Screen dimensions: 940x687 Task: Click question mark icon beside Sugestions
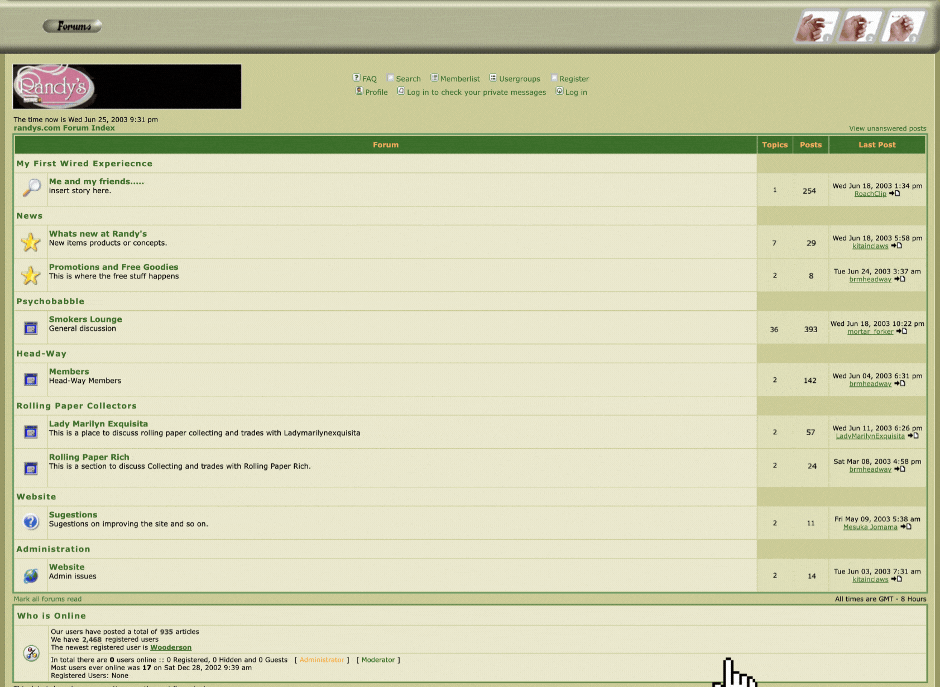(31, 522)
